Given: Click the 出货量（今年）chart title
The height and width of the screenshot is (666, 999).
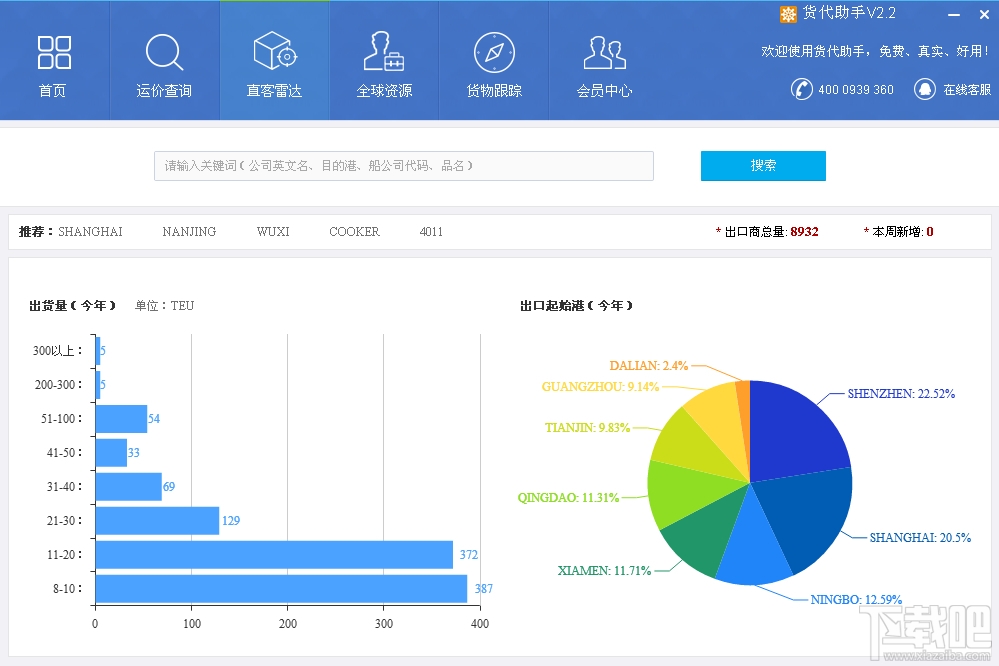Looking at the screenshot, I should pos(73,306).
